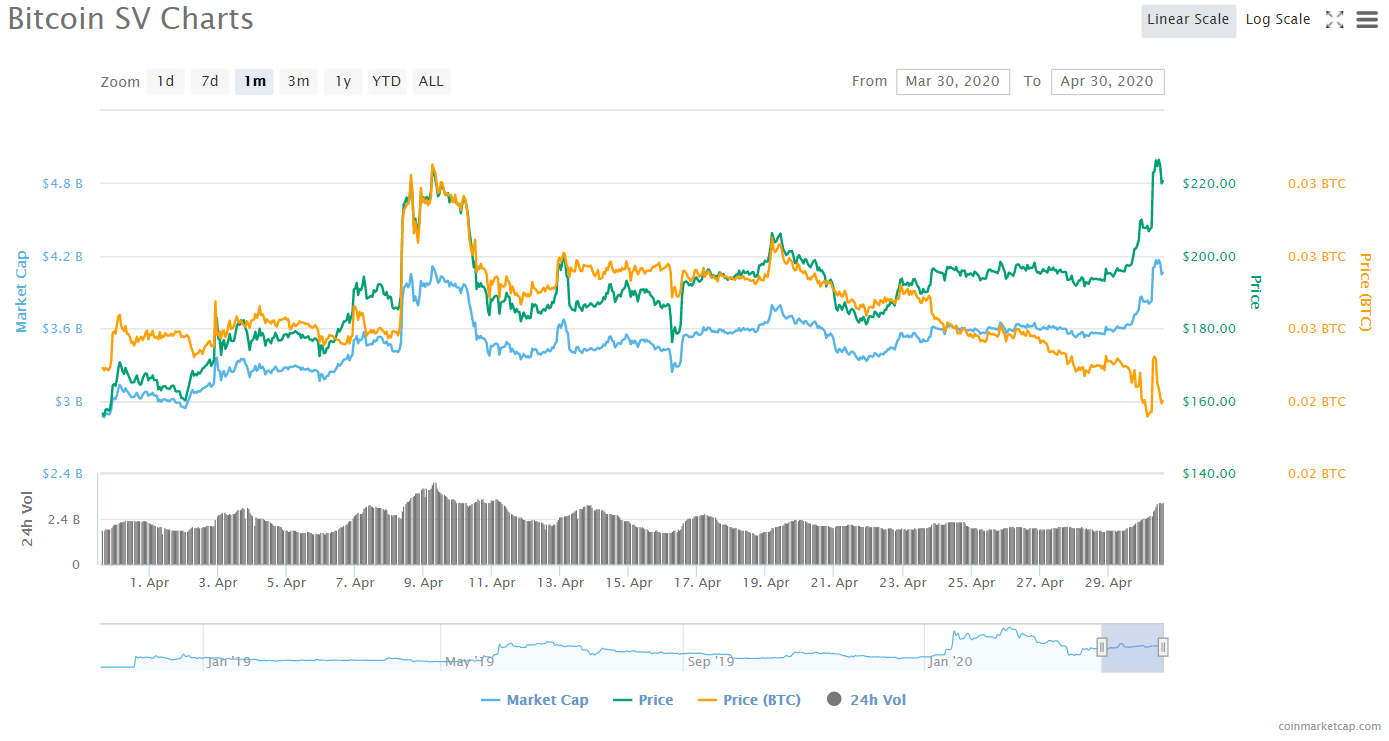Click the $2.4 B volume axis label
Image resolution: width=1389 pixels, height=741 pixels.
coord(62,474)
